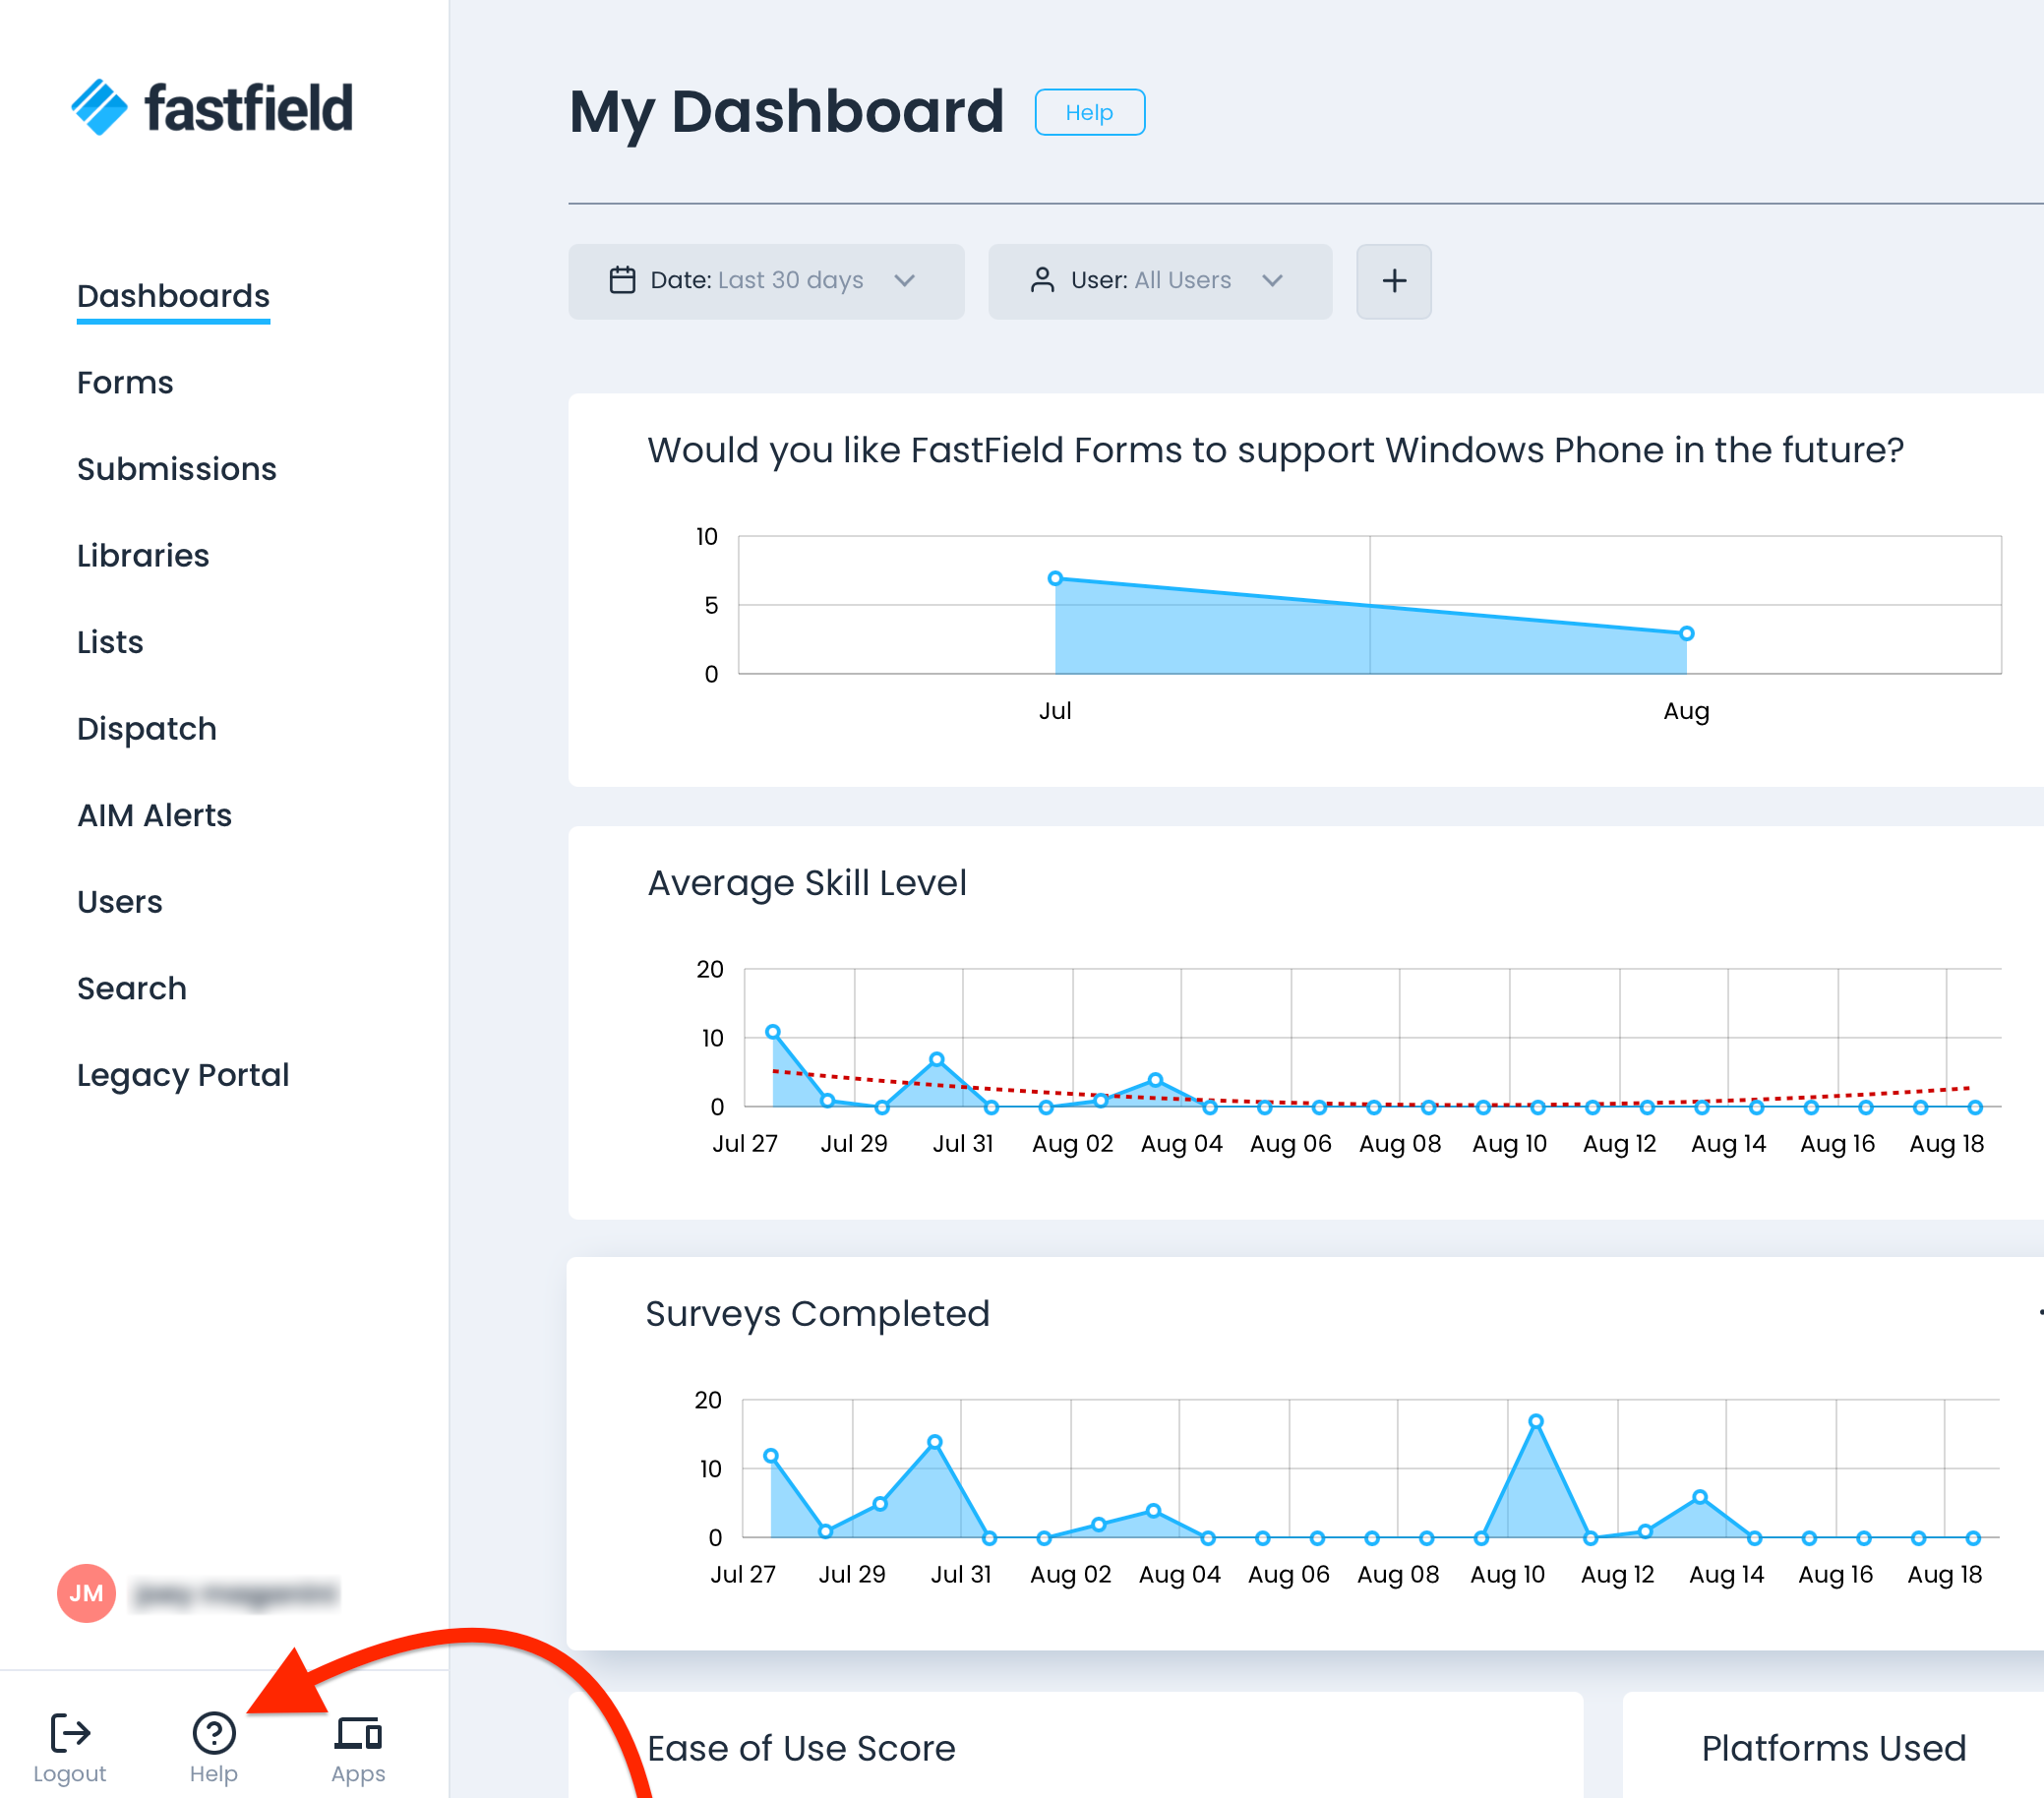Add a filter with the plus button

(1393, 281)
